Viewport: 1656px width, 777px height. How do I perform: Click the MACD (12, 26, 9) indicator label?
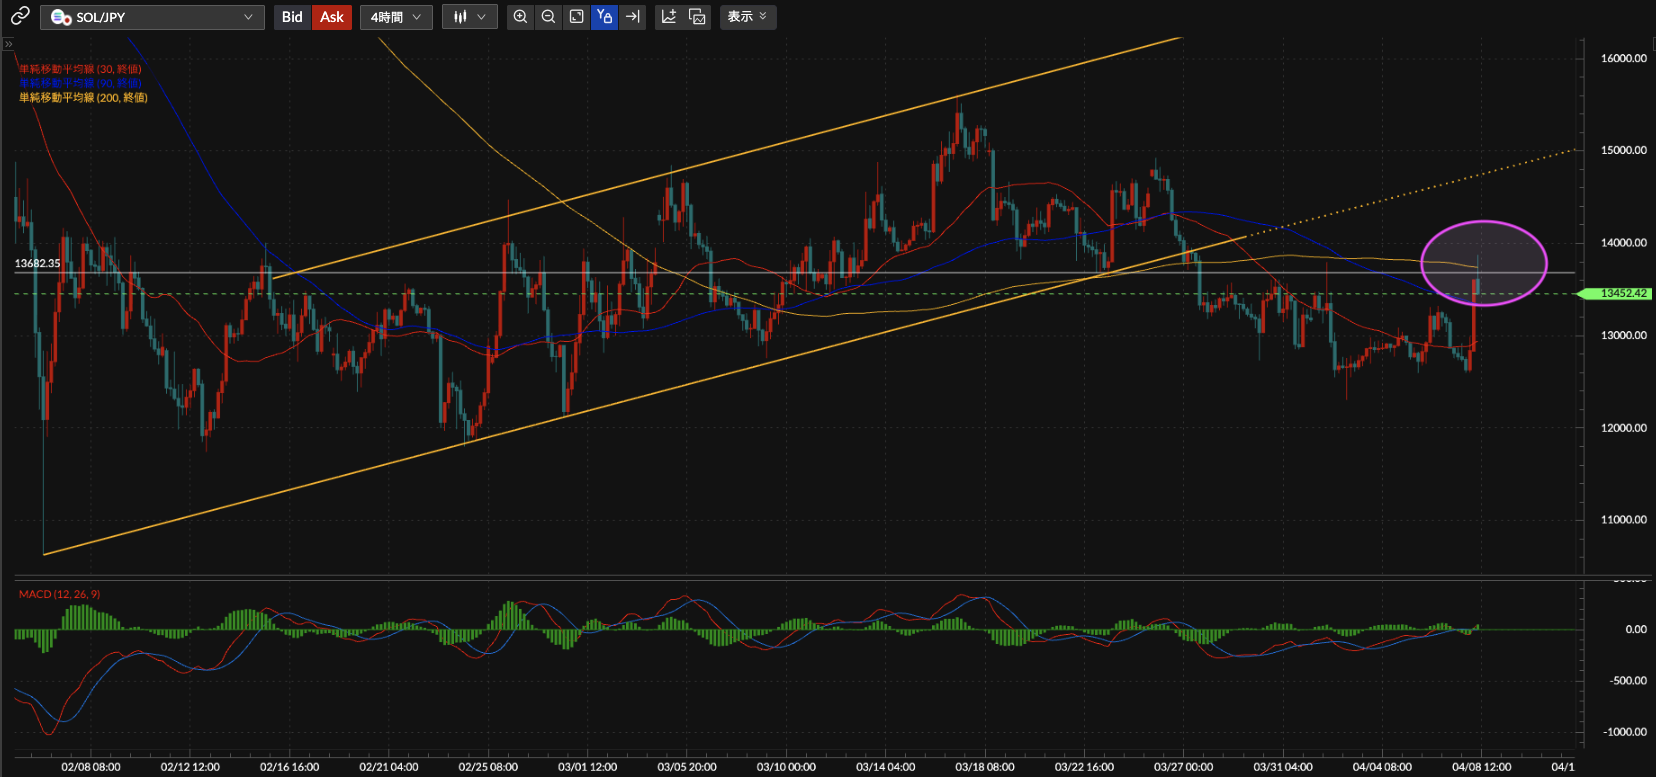59,594
